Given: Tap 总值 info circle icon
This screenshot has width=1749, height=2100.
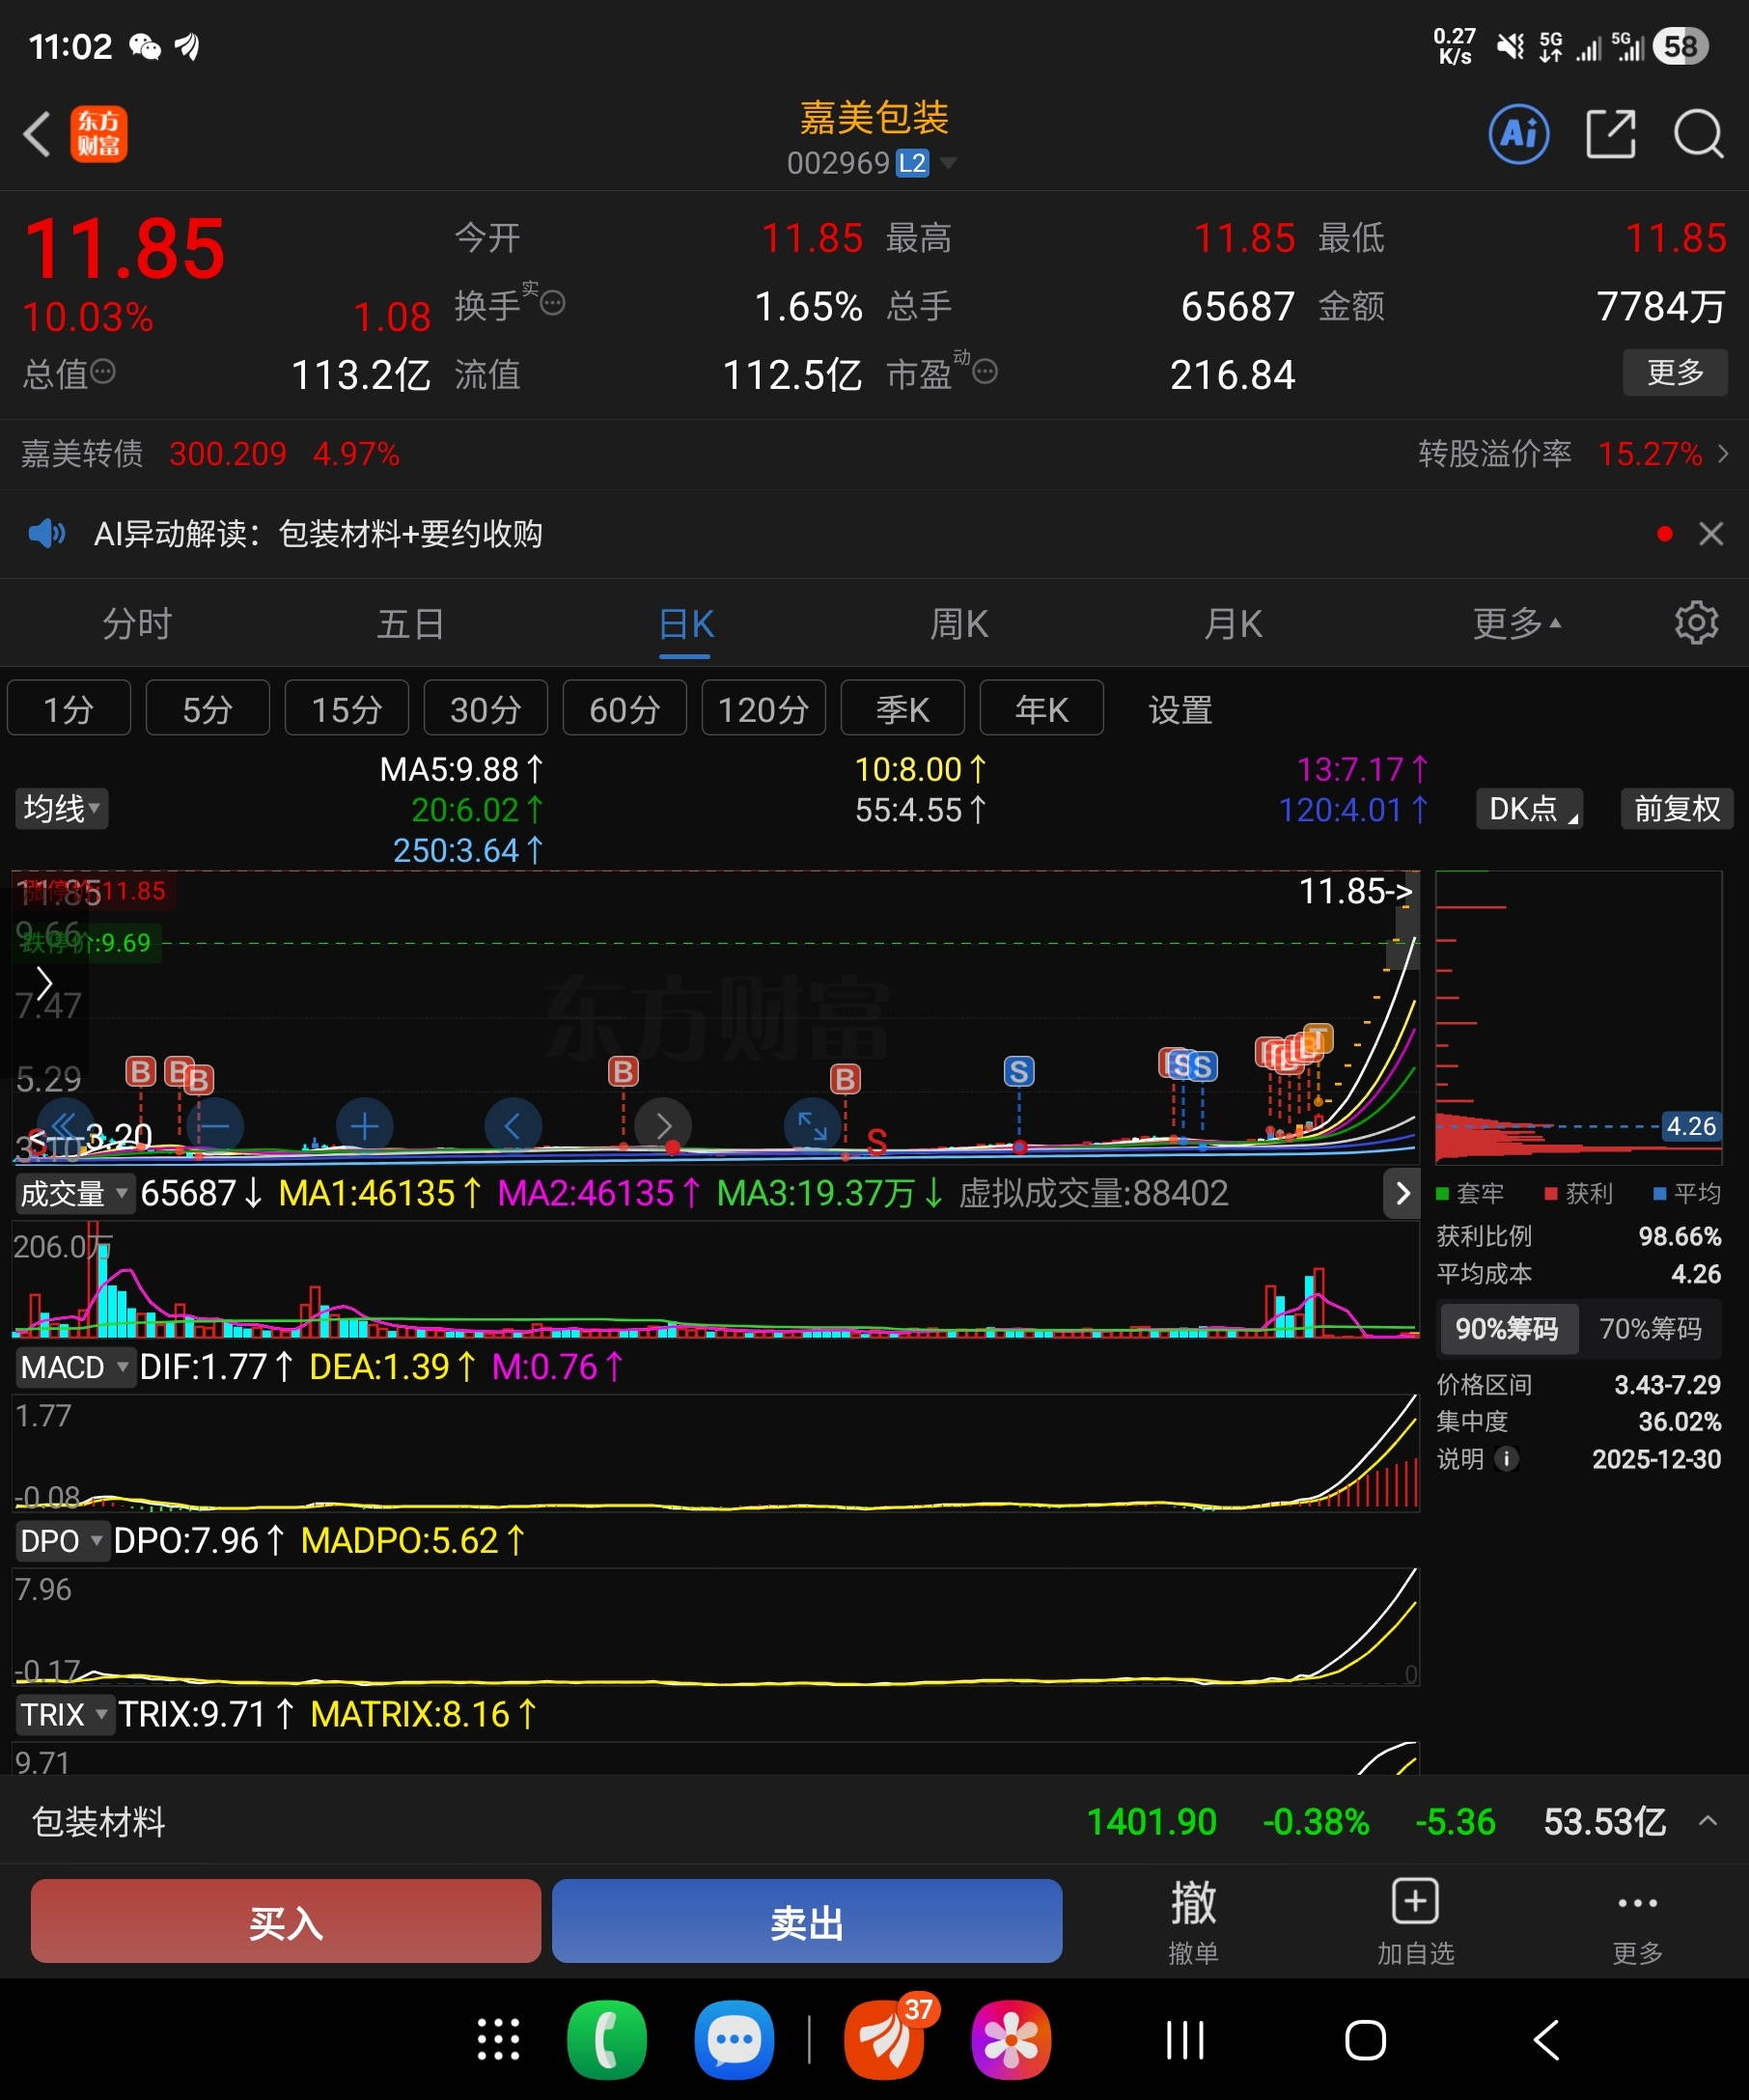Looking at the screenshot, I should tap(103, 373).
